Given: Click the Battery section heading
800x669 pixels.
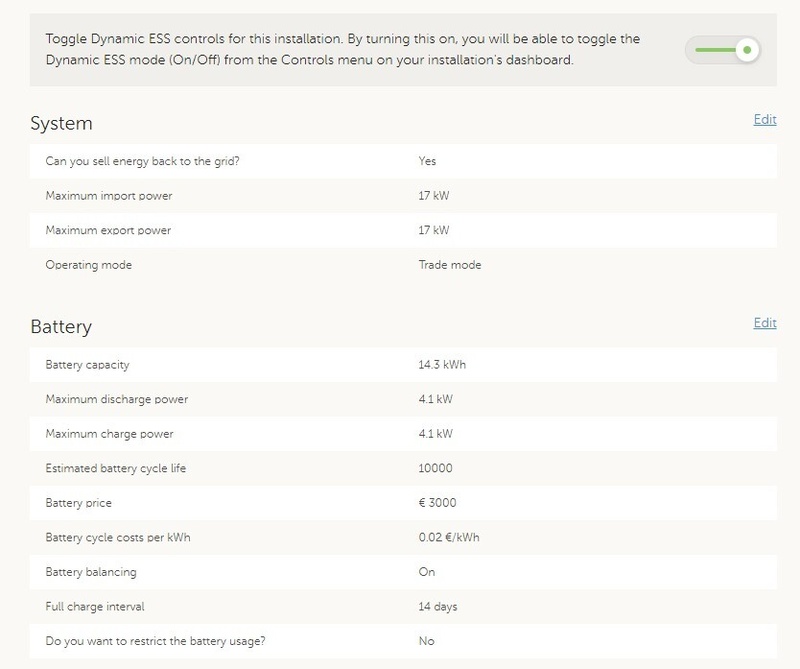Looking at the screenshot, I should click(x=61, y=327).
